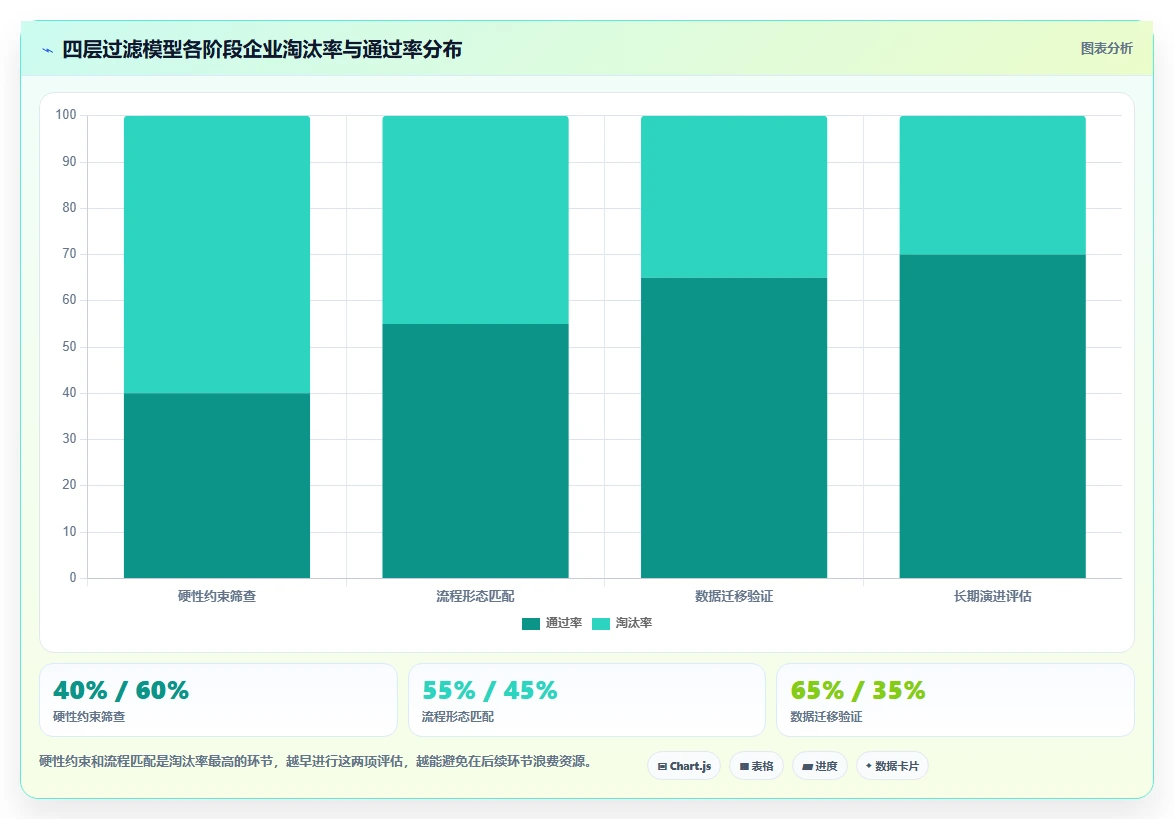This screenshot has width=1174, height=819.
Task: Click the y-axis value 0
Action: pos(73,577)
